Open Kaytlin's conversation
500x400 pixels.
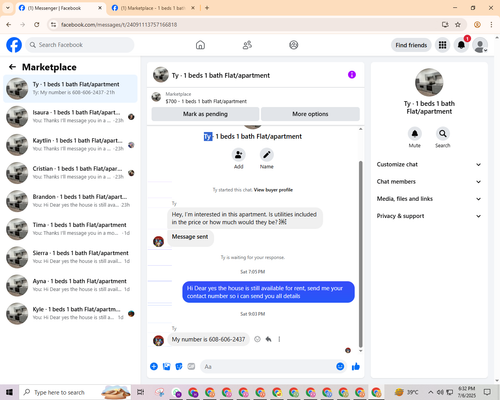coord(70,145)
